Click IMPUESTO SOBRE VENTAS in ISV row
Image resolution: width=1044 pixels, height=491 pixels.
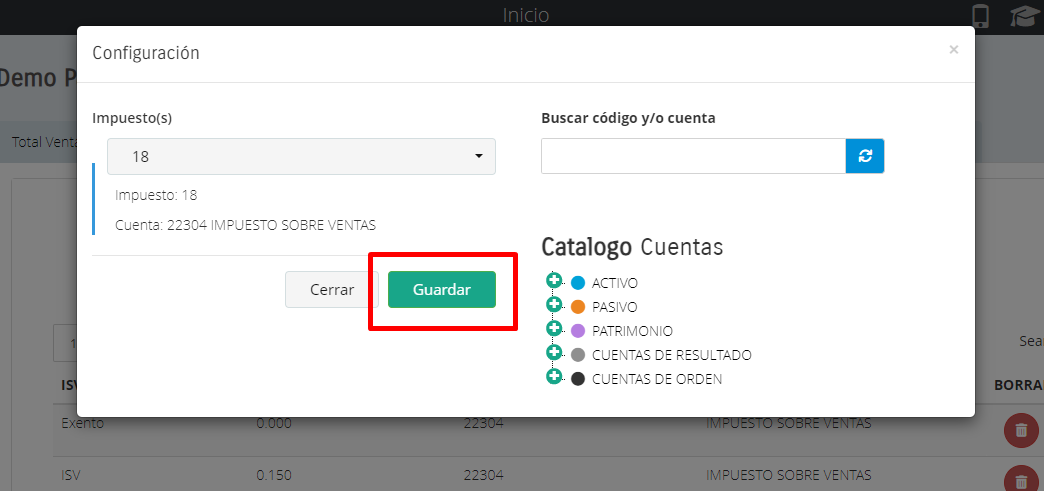(788, 476)
